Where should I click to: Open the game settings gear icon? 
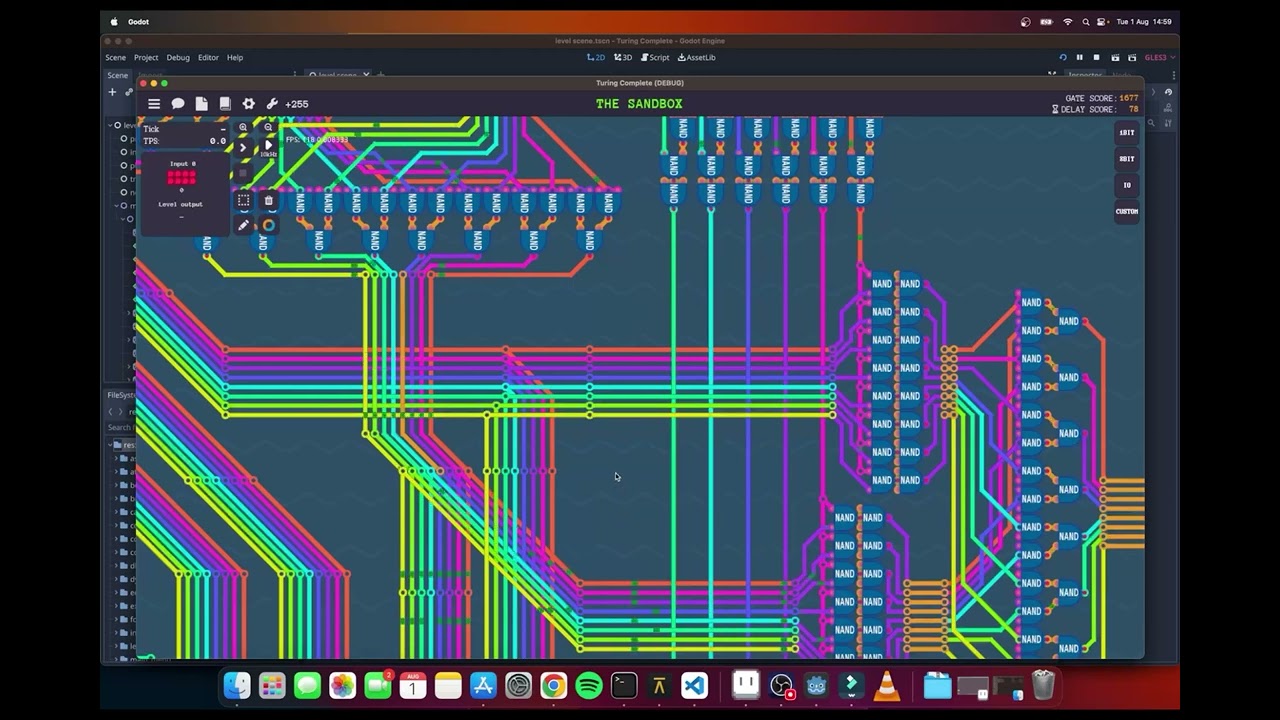(248, 104)
